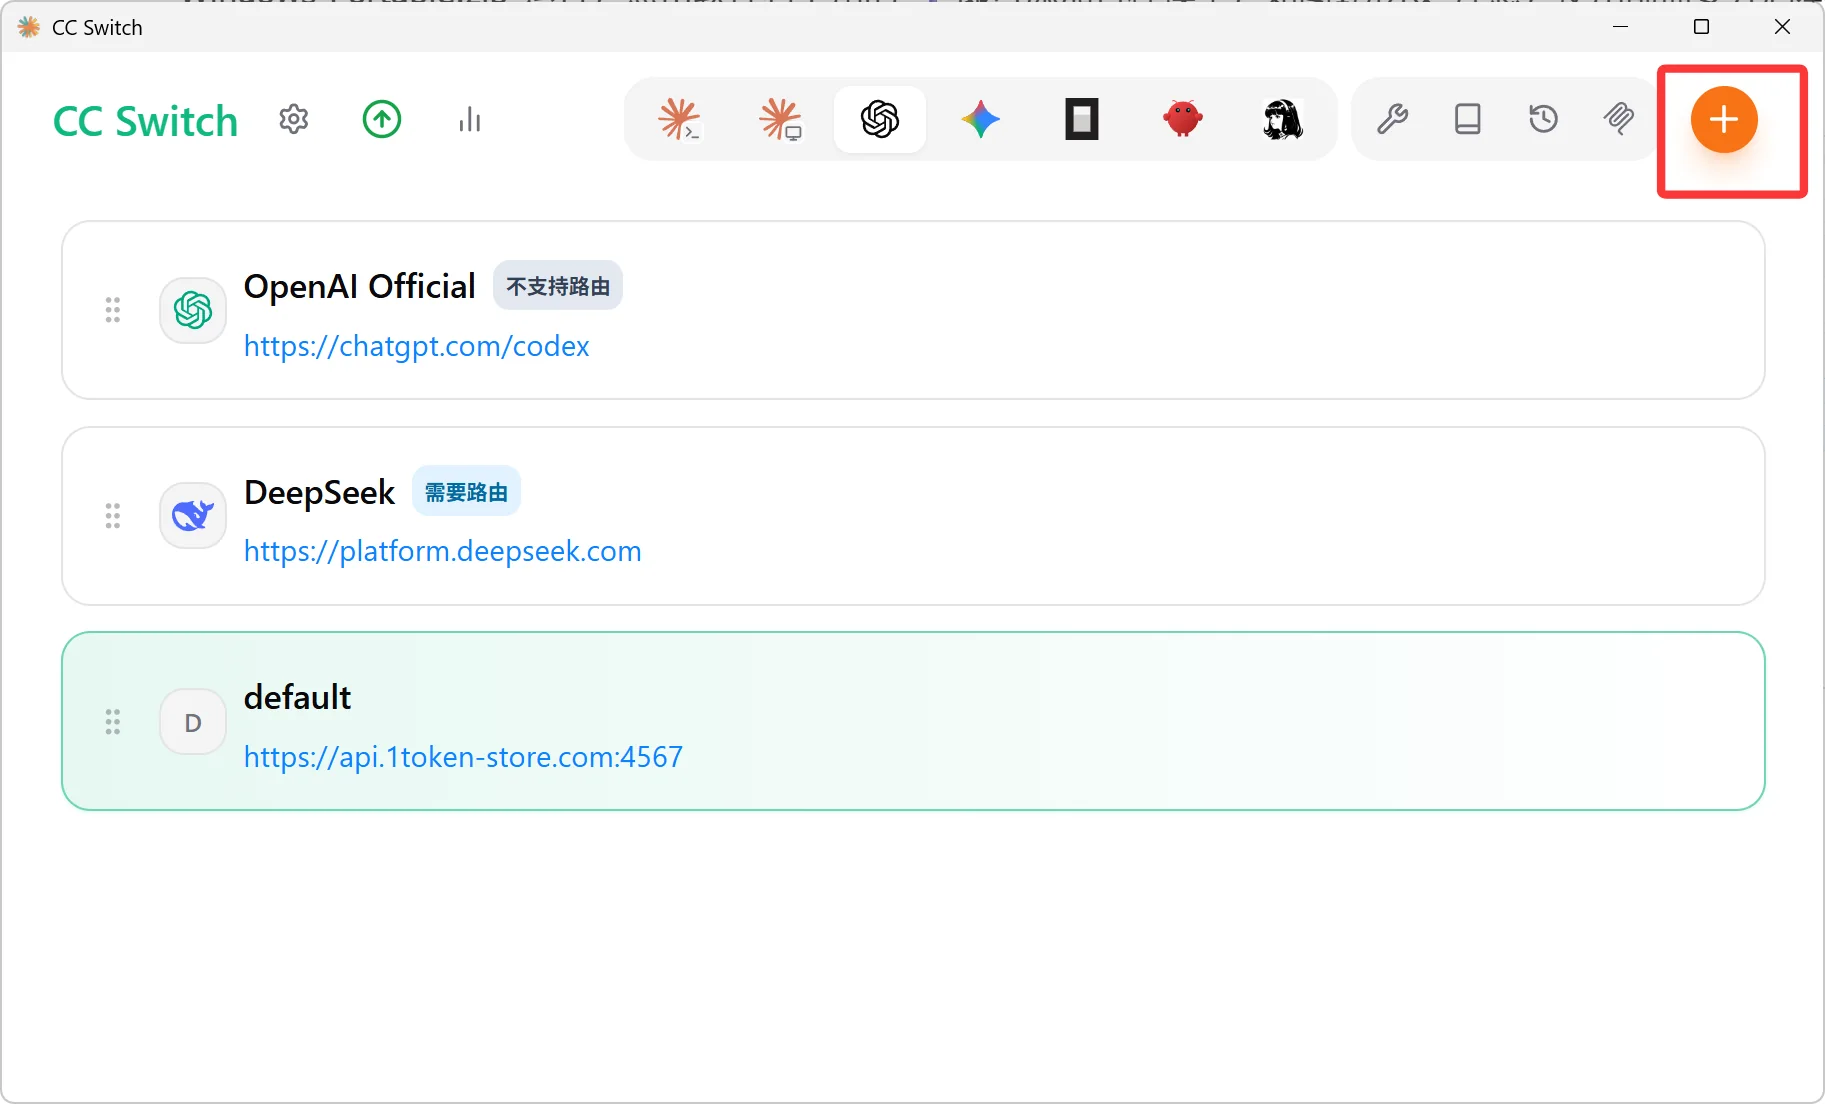
Task: Open the book icon in the toolbar
Action: [x=1467, y=120]
